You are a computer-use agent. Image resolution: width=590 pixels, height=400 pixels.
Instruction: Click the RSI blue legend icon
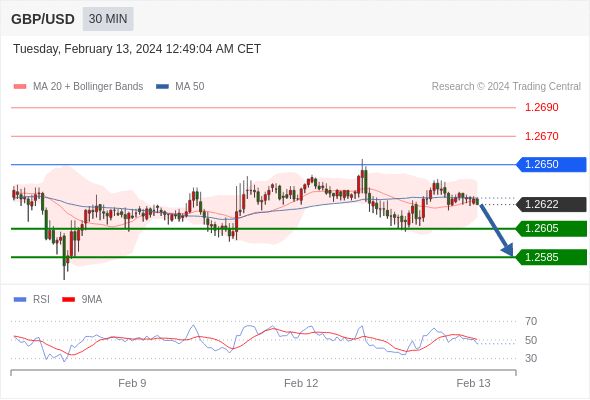20,300
